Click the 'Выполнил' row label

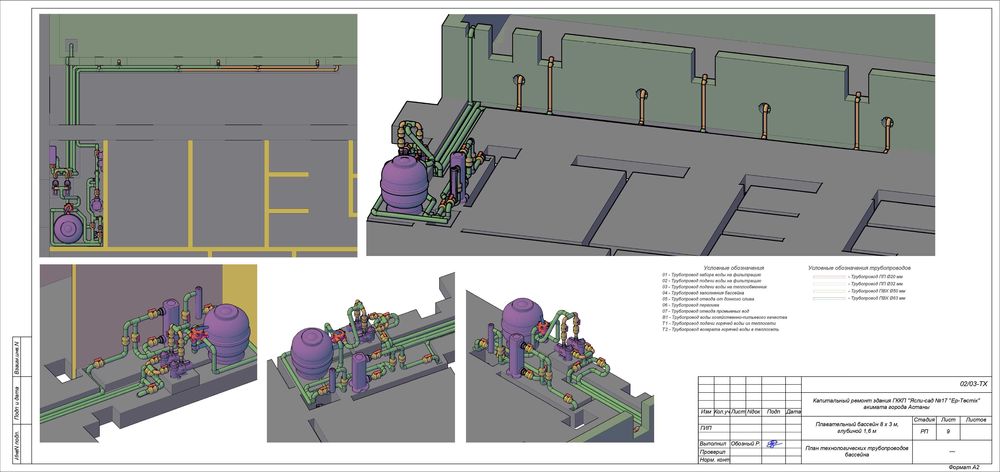tap(714, 443)
